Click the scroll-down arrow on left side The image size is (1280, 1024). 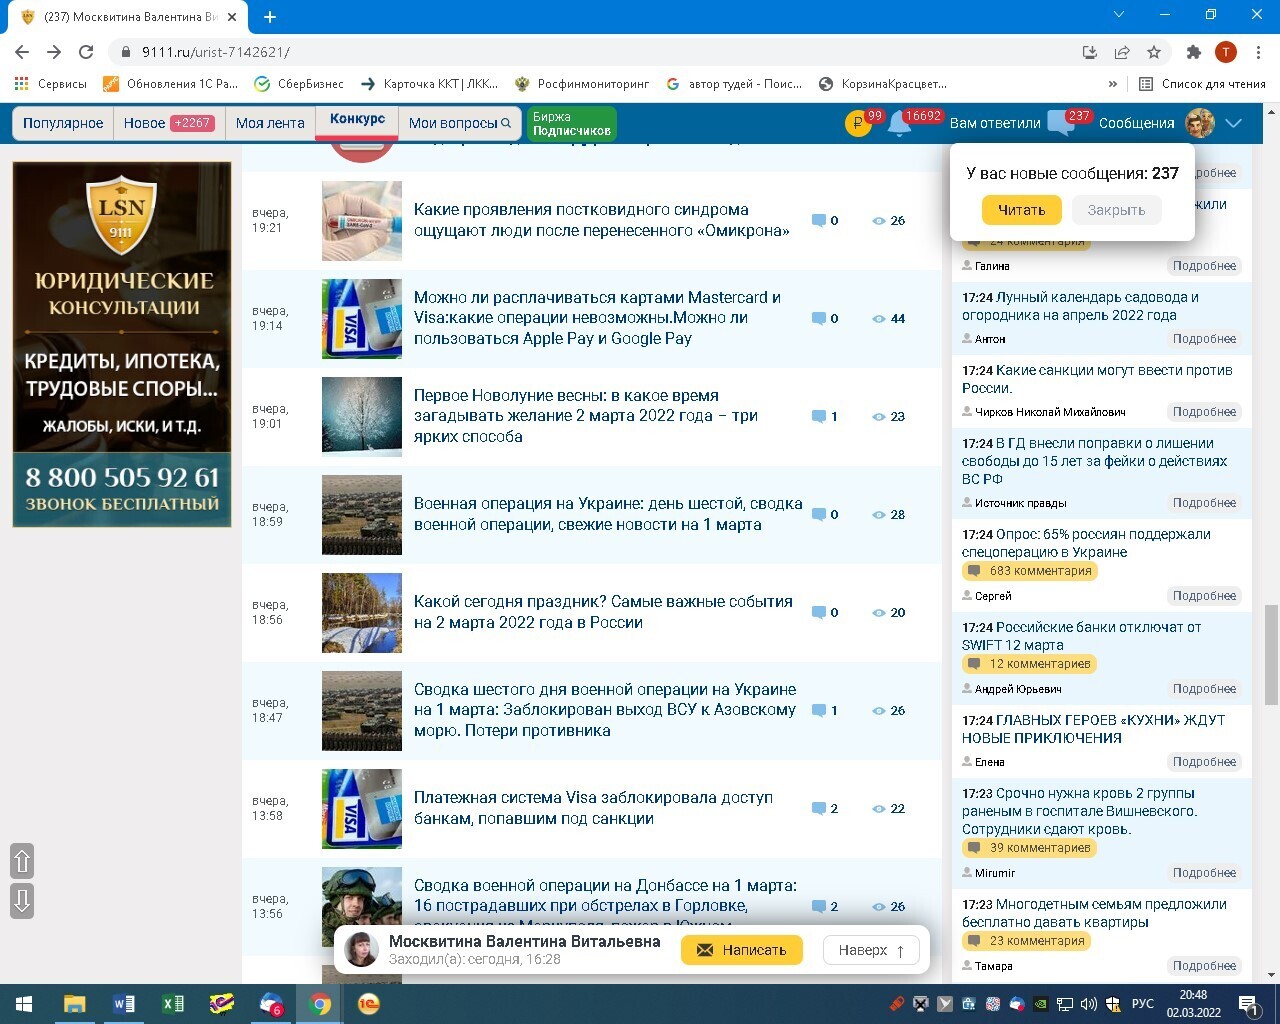[22, 900]
